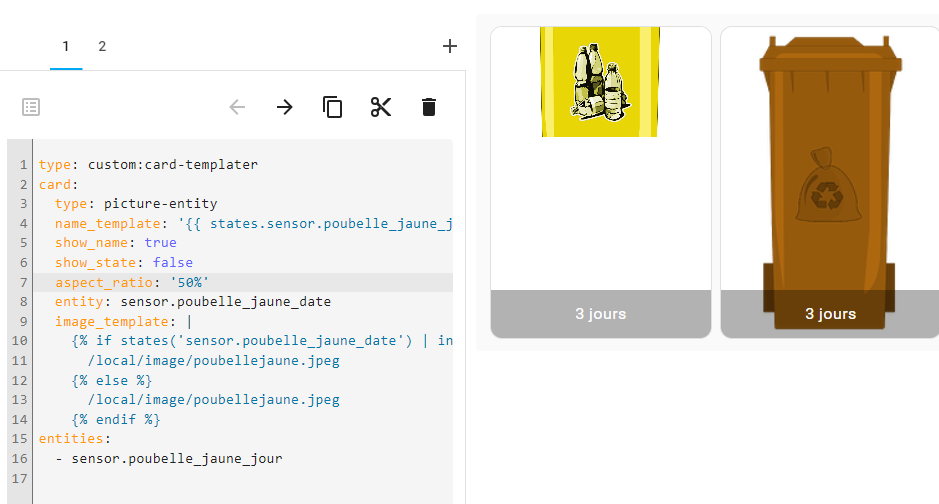Delete the card with trash icon
Image resolution: width=939 pixels, height=504 pixels.
[429, 107]
